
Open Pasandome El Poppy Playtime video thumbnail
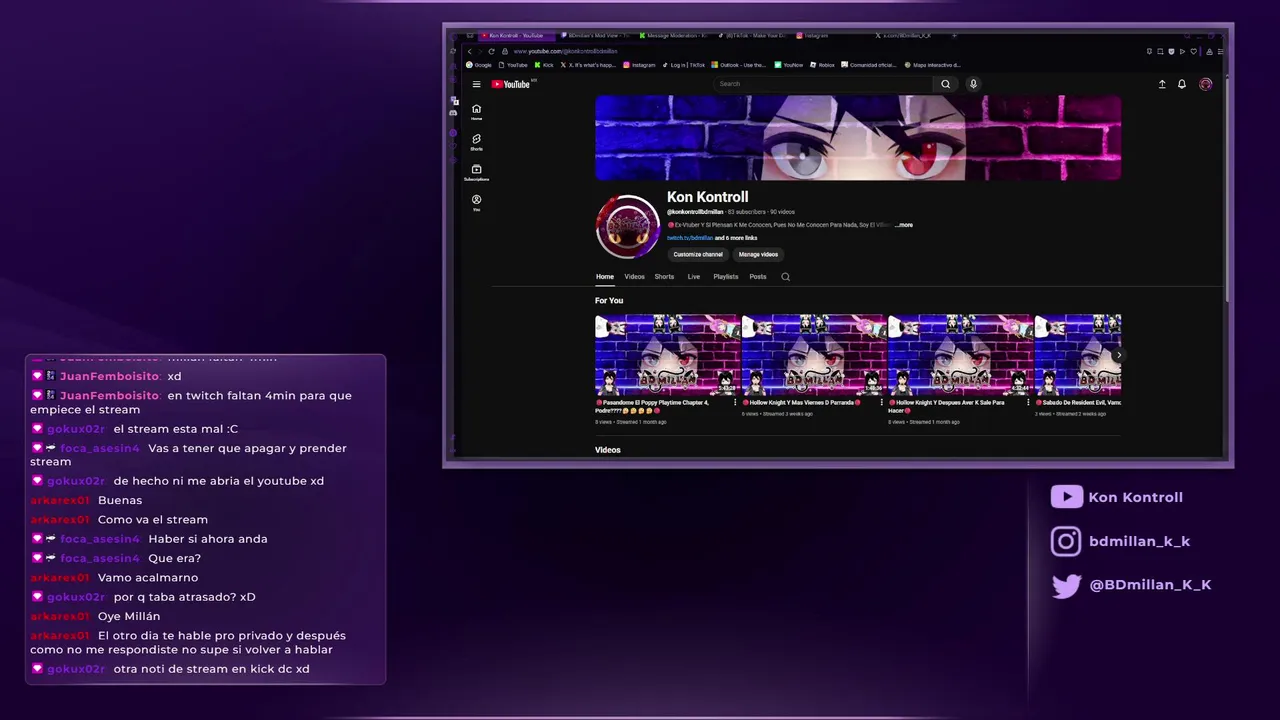pos(667,355)
